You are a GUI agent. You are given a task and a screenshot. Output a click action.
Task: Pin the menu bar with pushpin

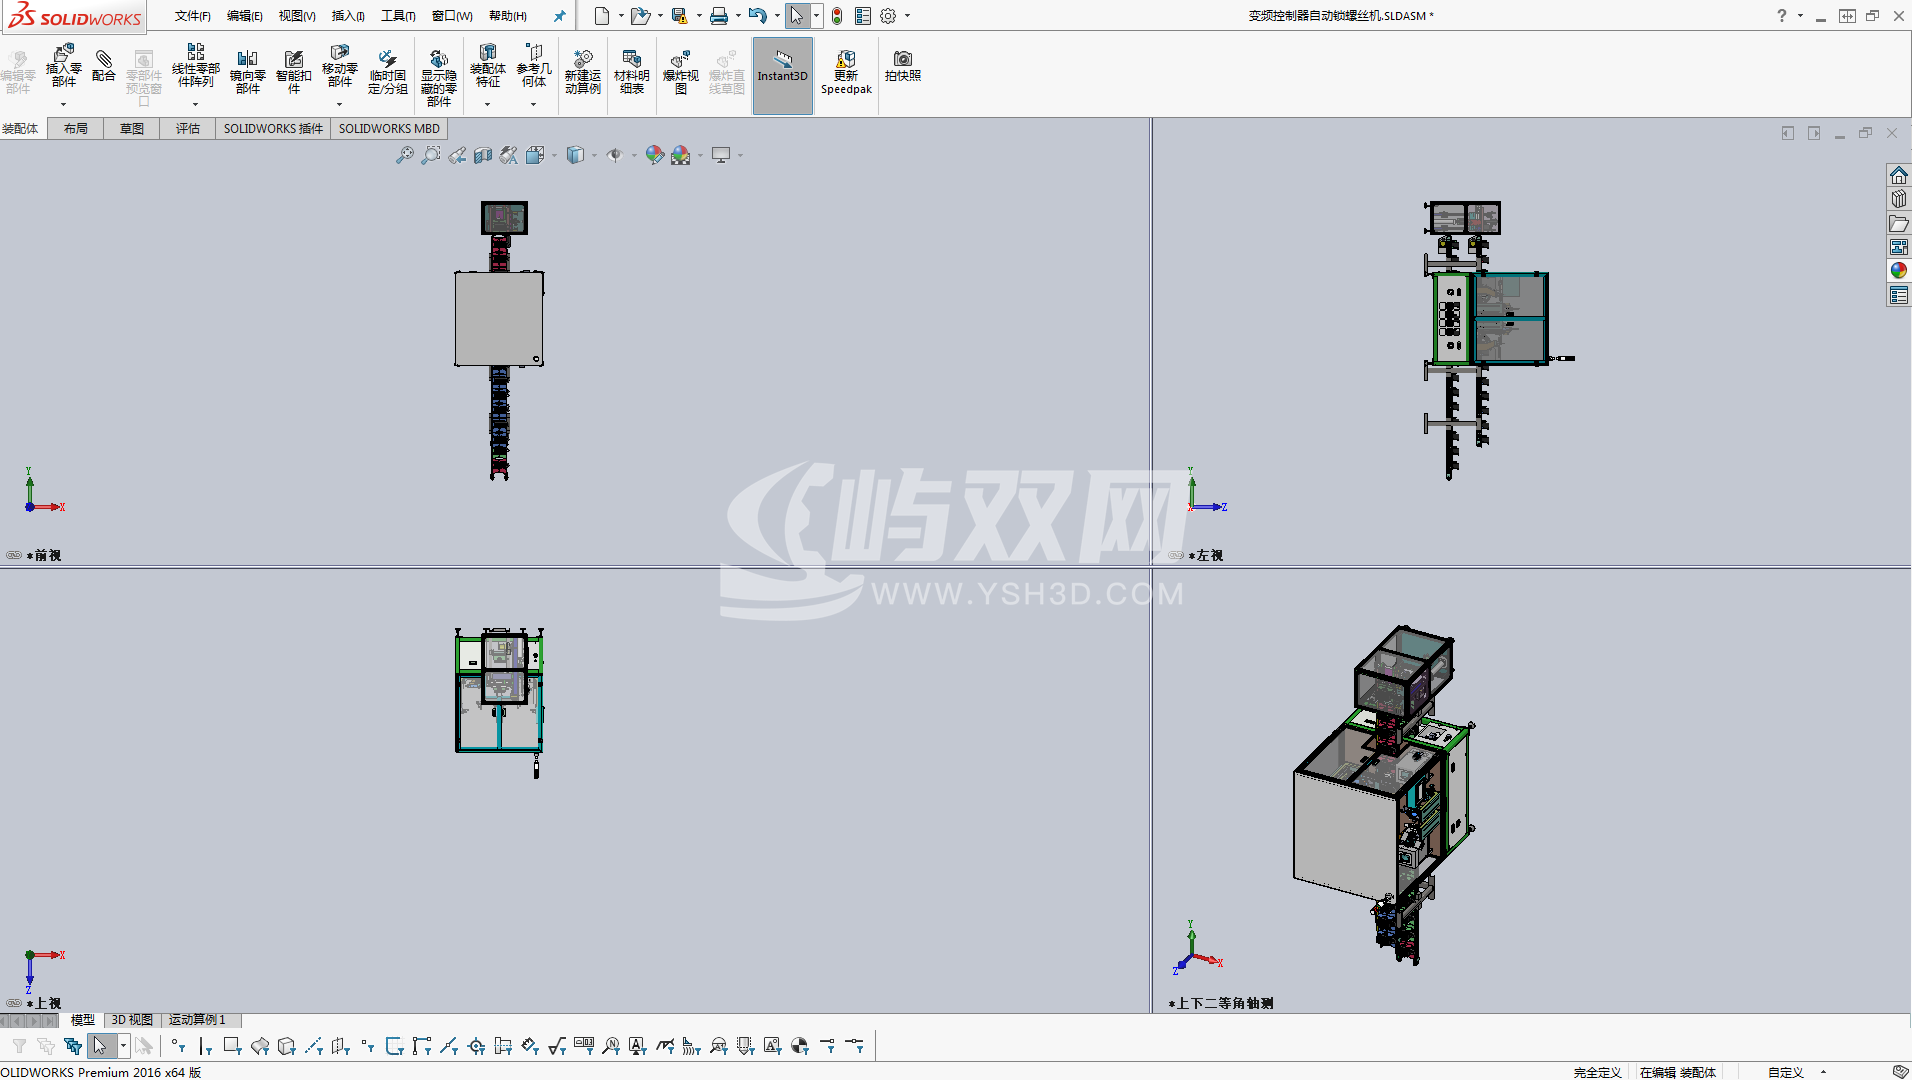pos(560,16)
